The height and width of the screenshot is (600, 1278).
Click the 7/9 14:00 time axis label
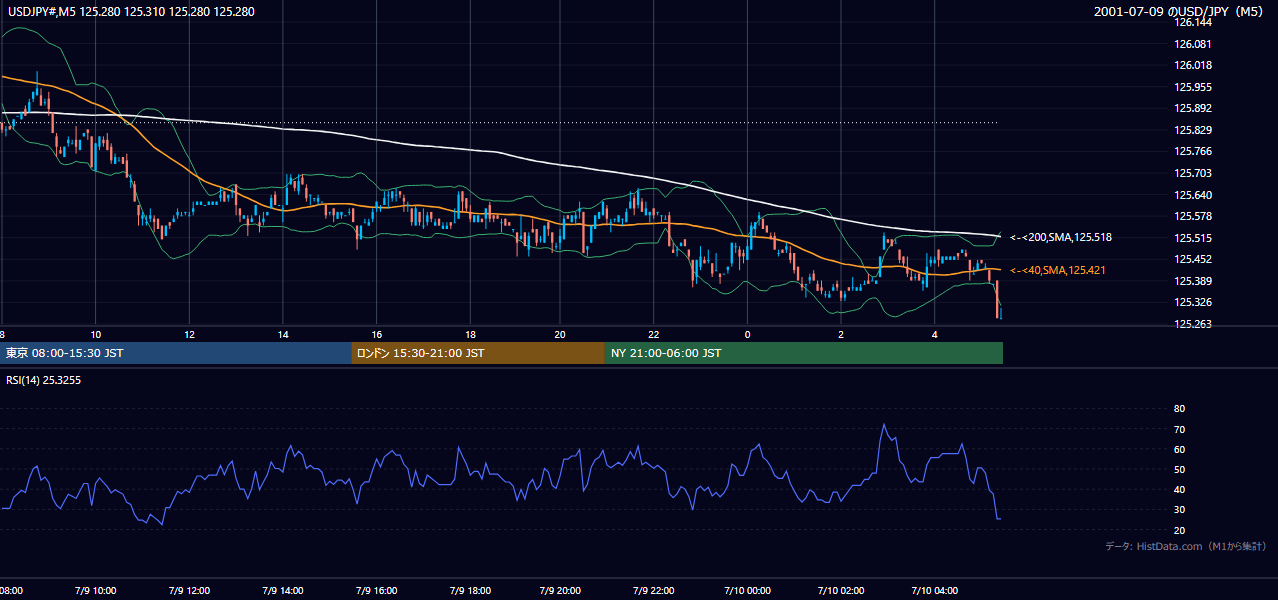click(x=281, y=591)
